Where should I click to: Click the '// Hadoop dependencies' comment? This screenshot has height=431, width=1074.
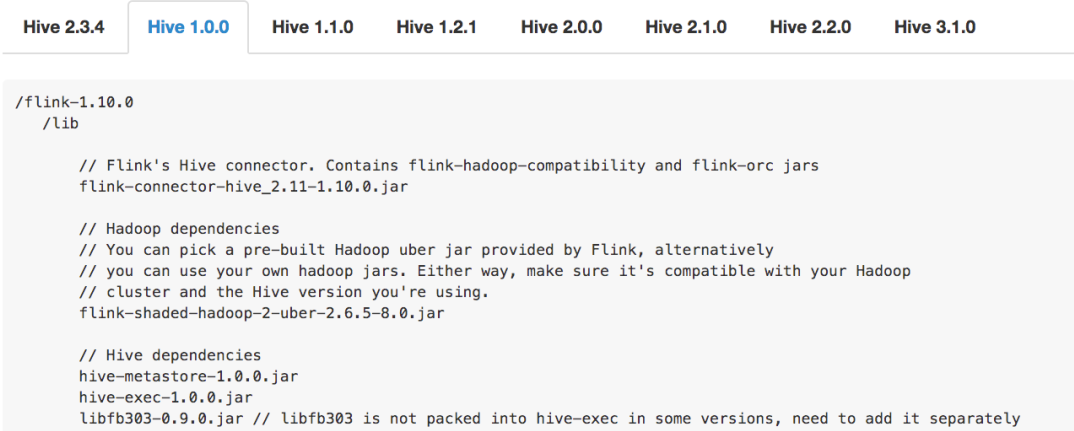179,229
